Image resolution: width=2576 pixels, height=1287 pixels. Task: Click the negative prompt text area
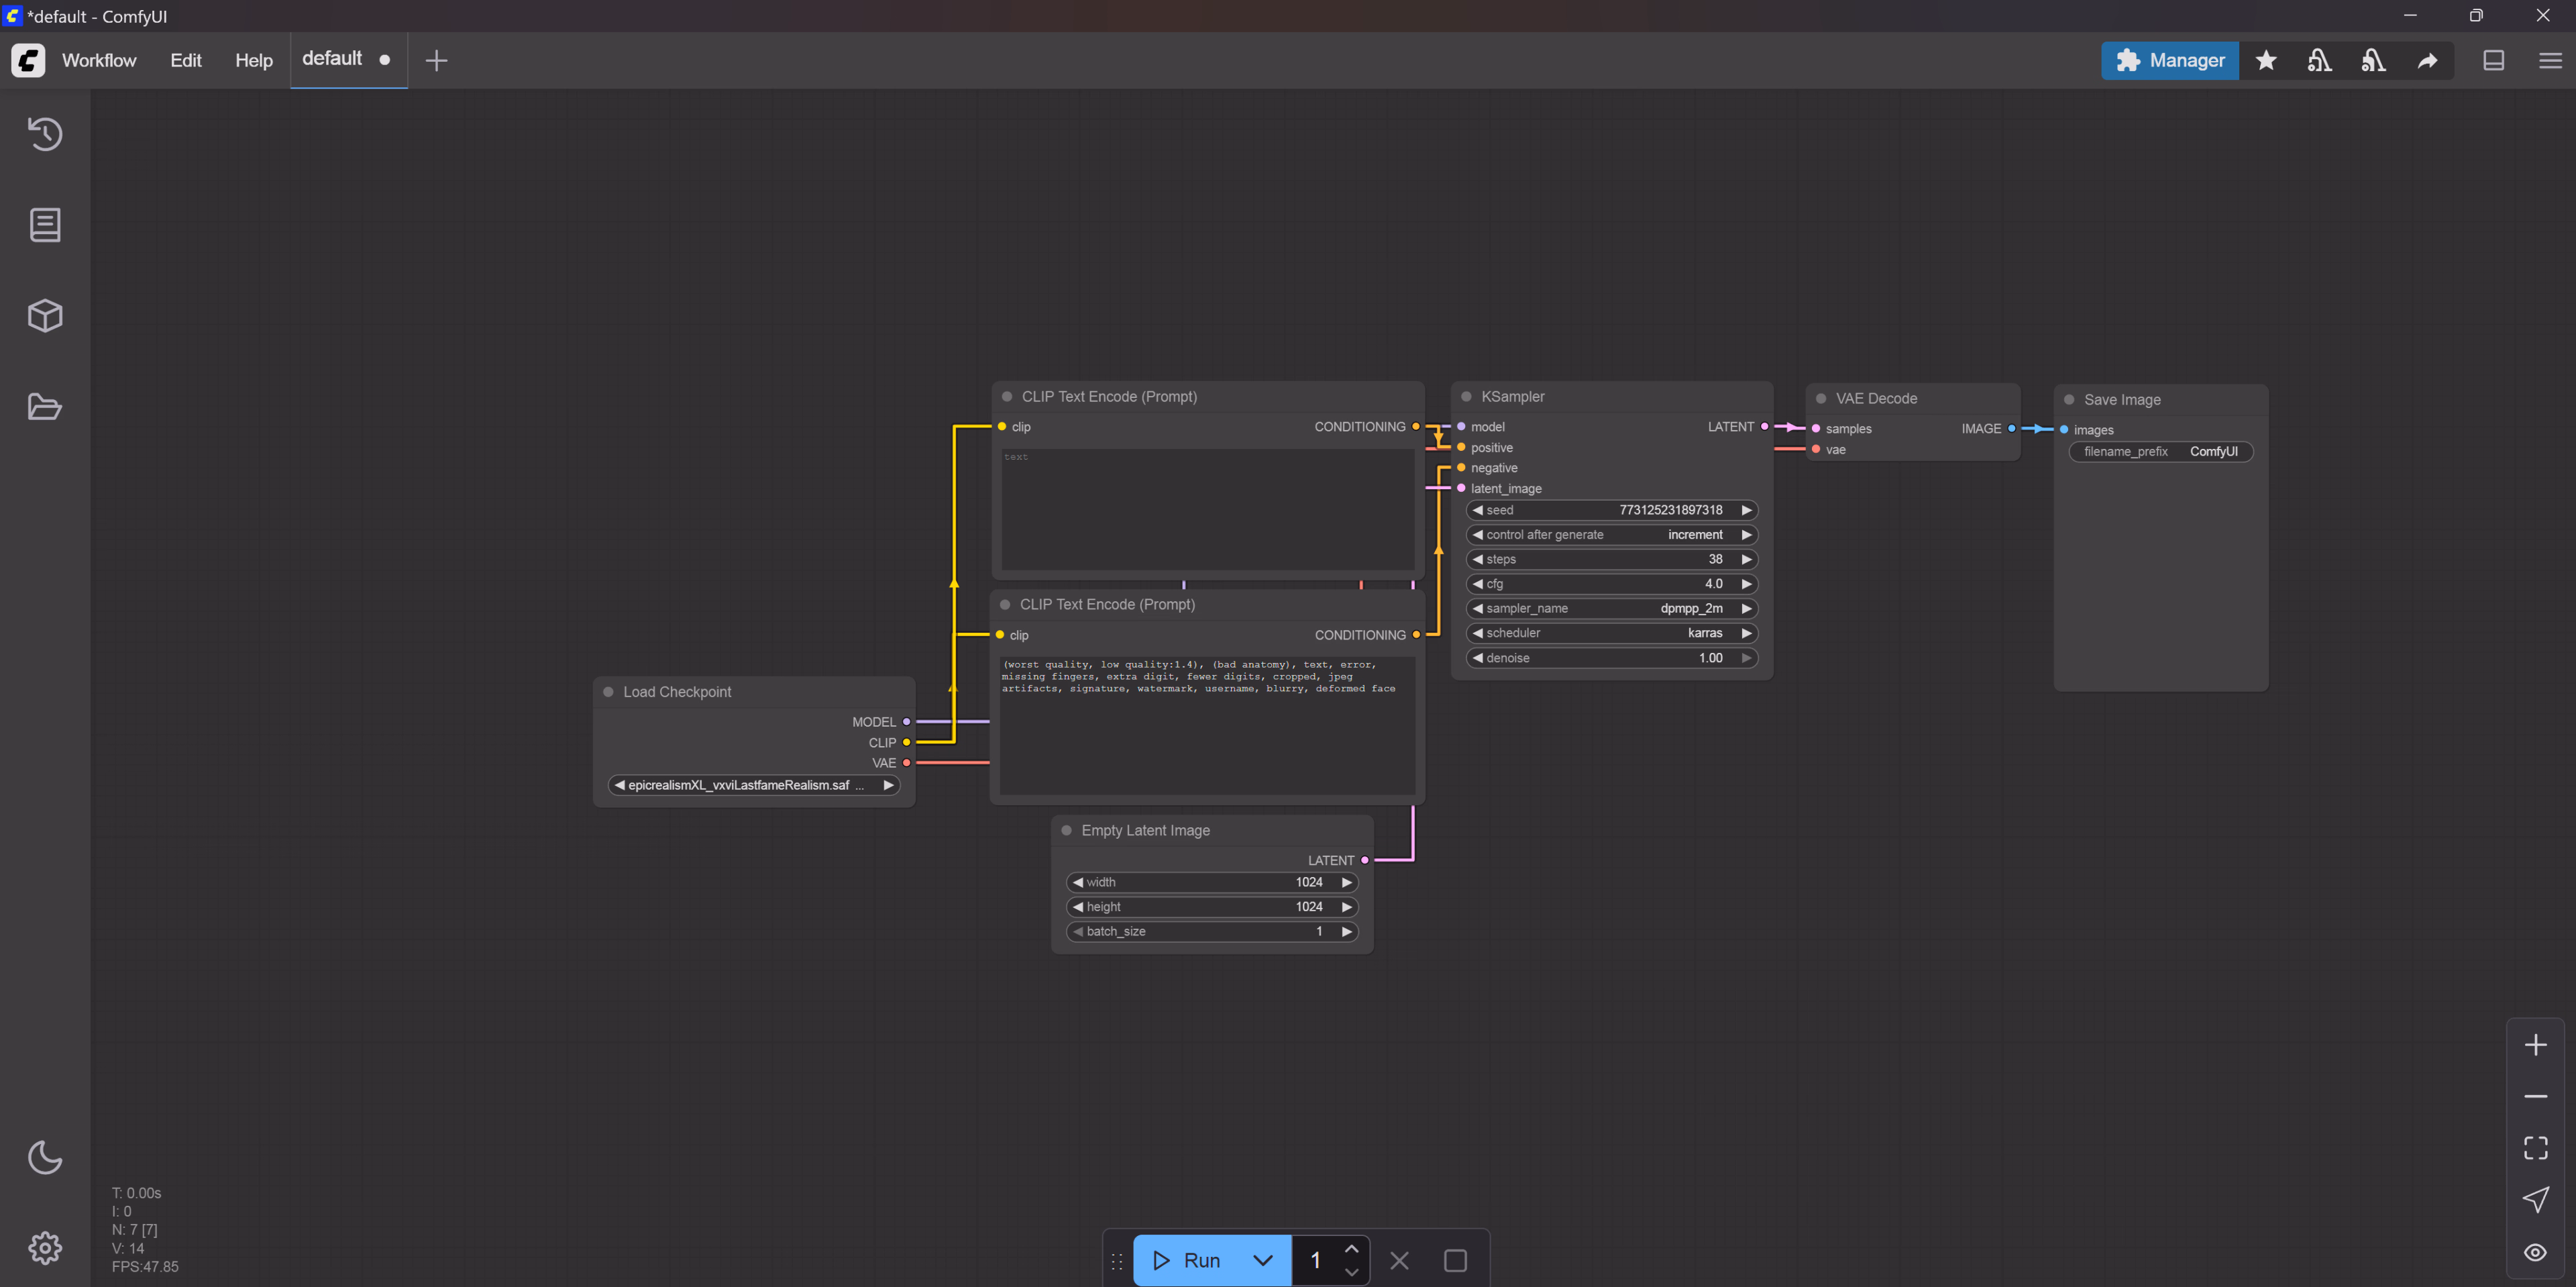click(1207, 725)
